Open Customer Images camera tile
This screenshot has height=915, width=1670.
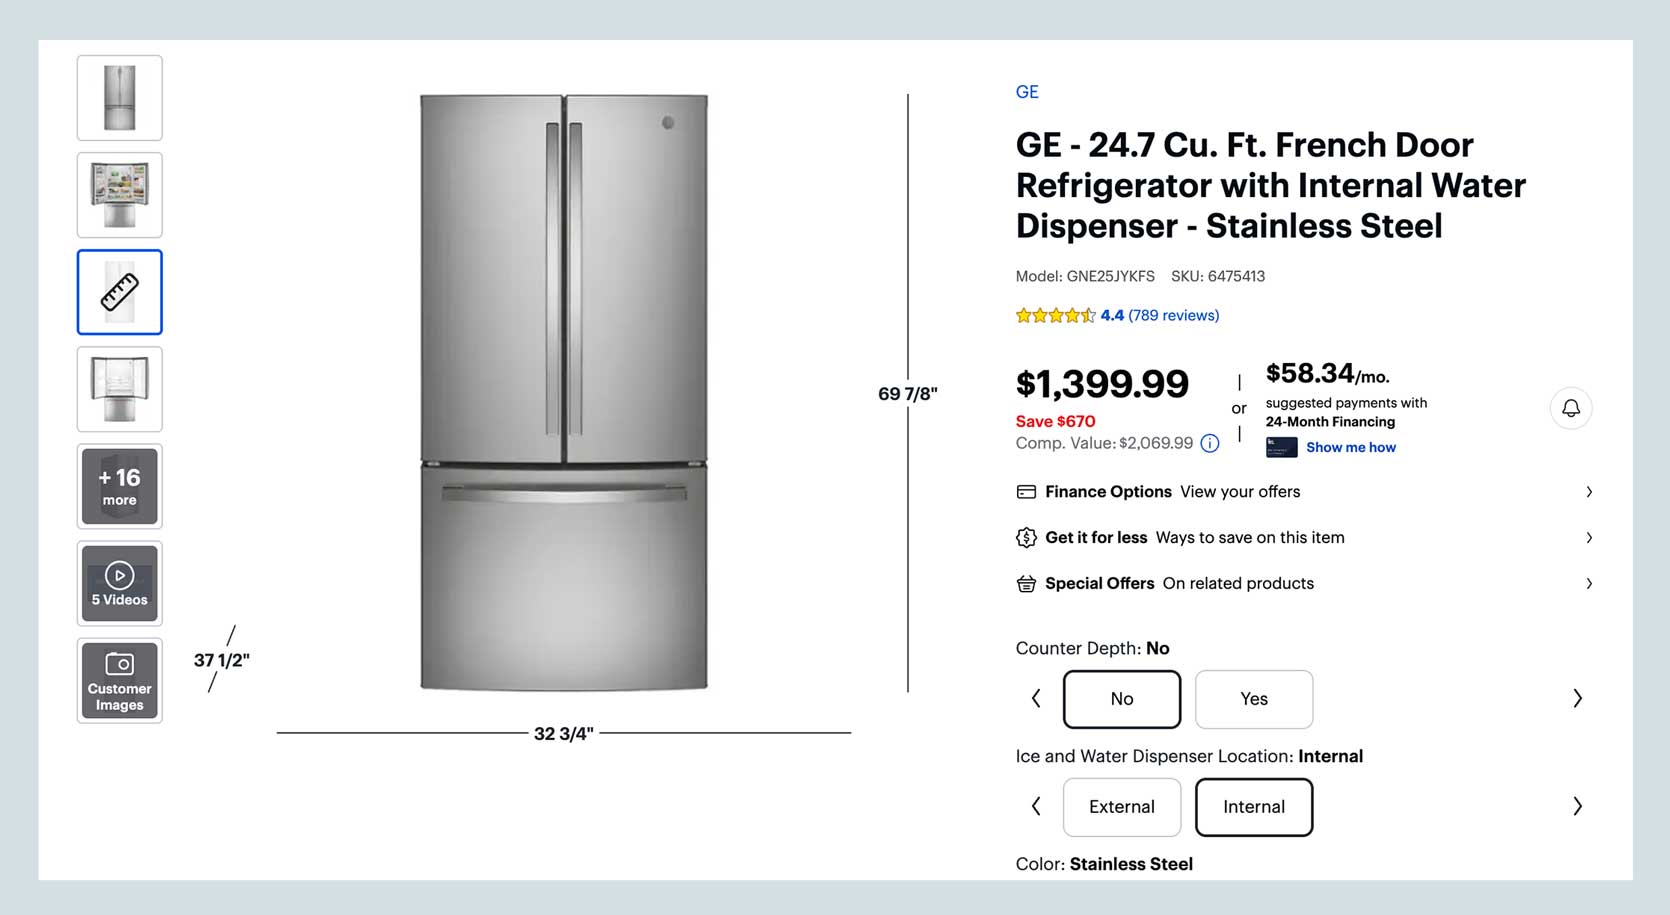pos(120,681)
